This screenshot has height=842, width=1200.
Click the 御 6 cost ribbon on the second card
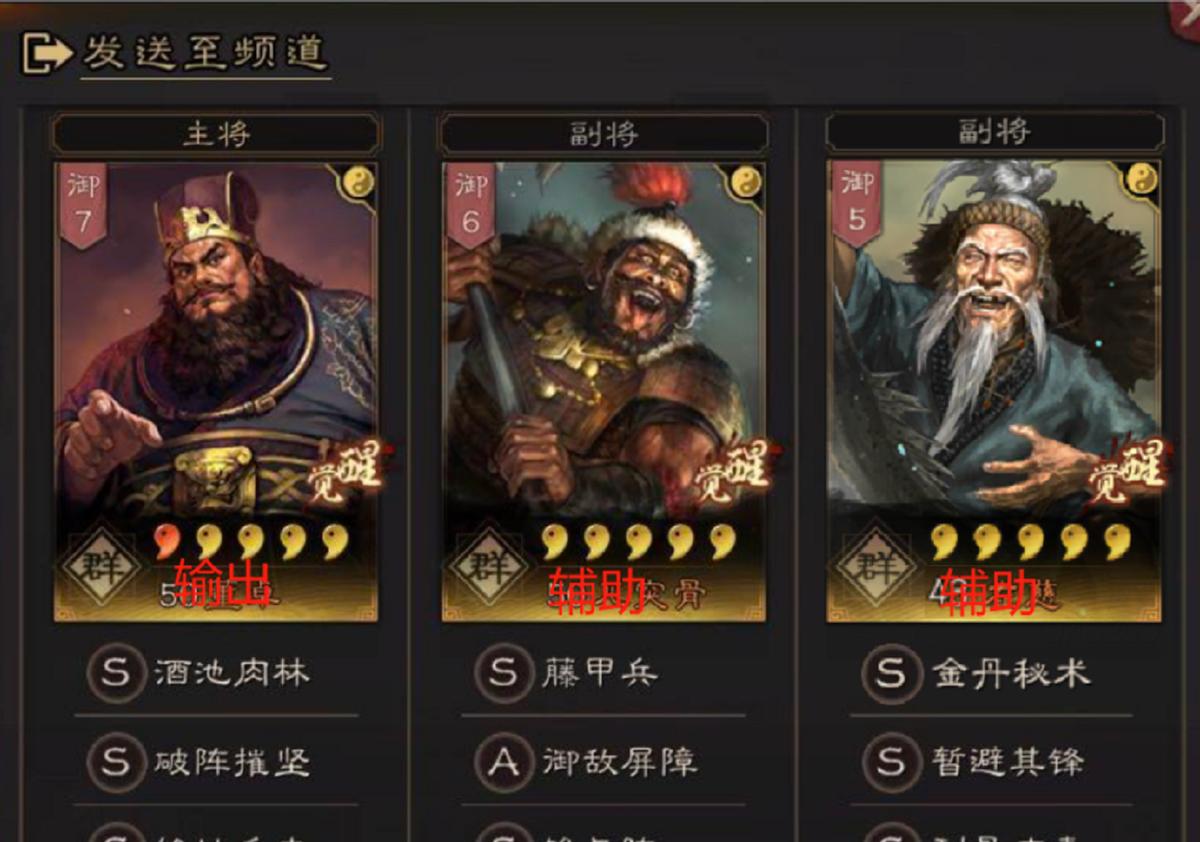pyautogui.click(x=470, y=205)
